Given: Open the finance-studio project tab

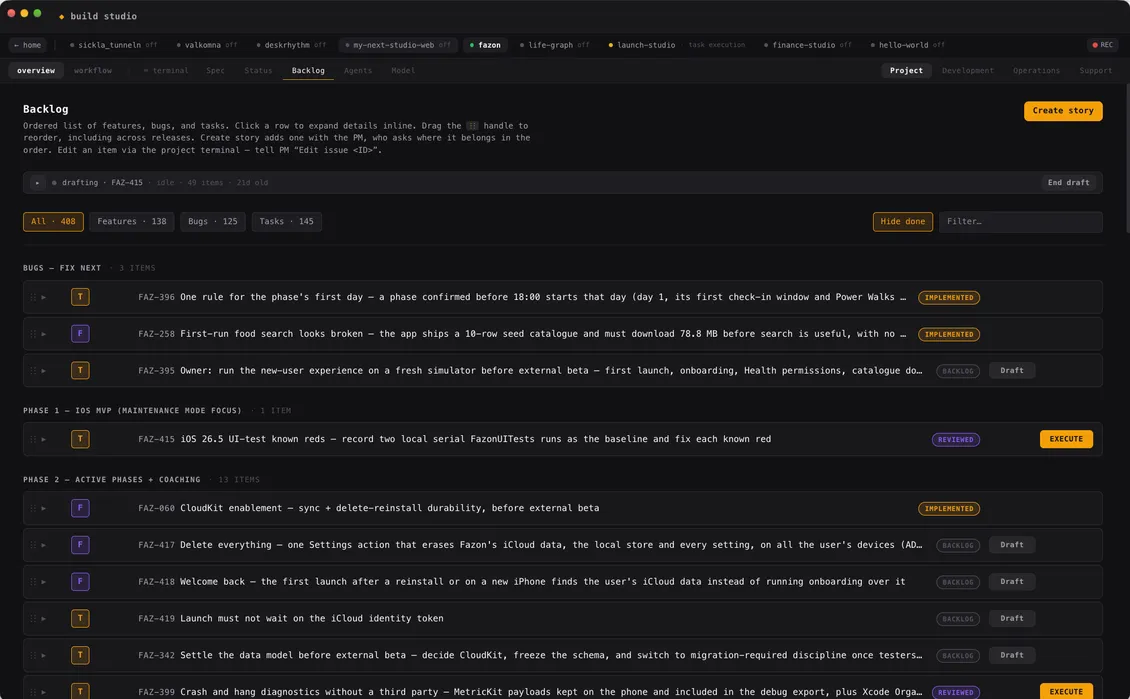Looking at the screenshot, I should tap(807, 45).
